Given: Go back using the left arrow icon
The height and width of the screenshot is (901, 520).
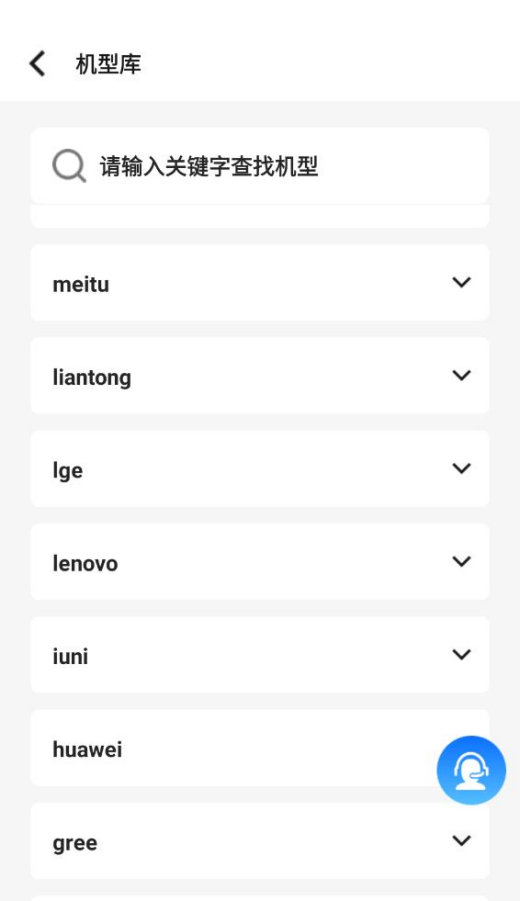Looking at the screenshot, I should click(x=37, y=63).
